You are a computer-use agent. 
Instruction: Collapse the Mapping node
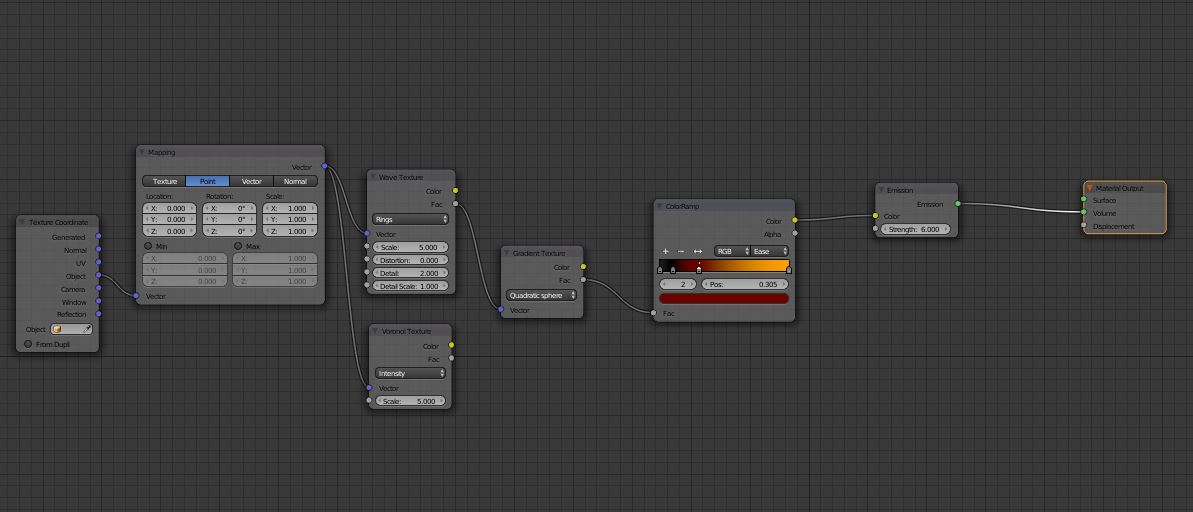142,152
